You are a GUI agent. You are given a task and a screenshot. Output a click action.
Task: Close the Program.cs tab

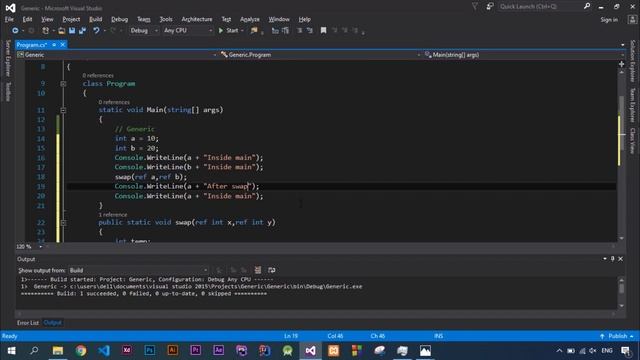[63, 45]
